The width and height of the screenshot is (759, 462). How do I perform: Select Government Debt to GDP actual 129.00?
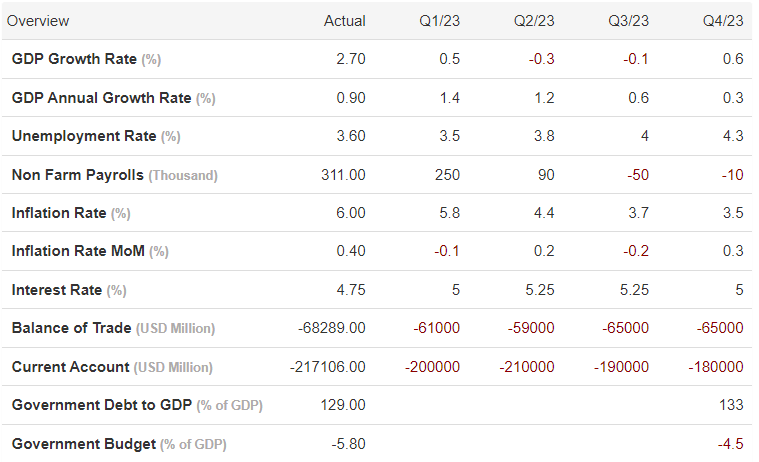point(343,404)
